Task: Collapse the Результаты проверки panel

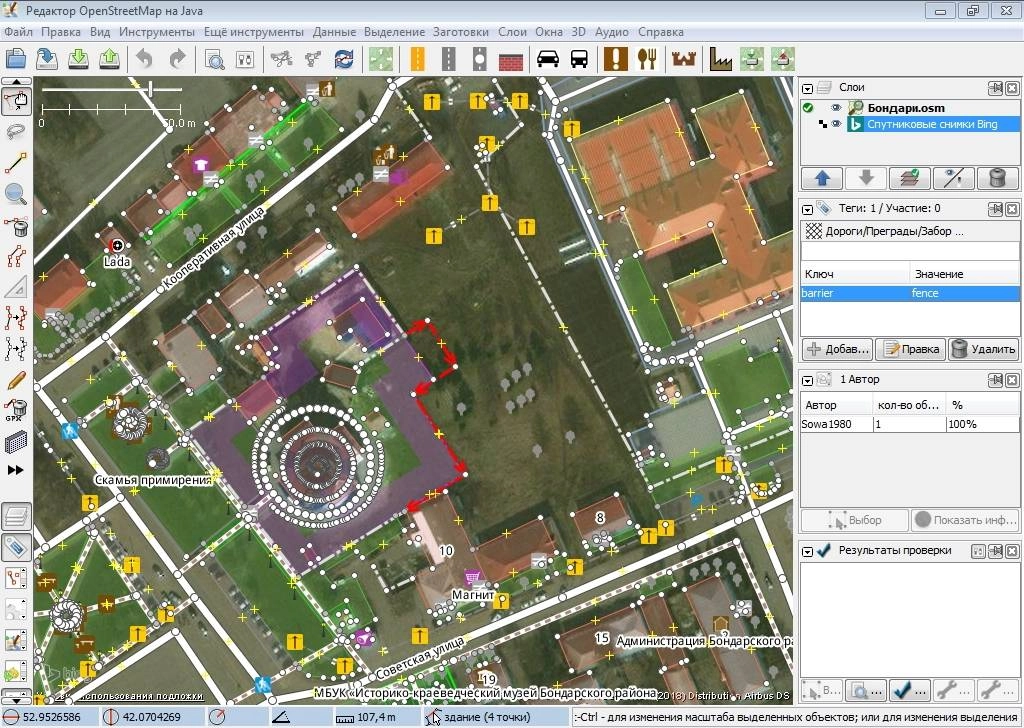Action: click(808, 551)
